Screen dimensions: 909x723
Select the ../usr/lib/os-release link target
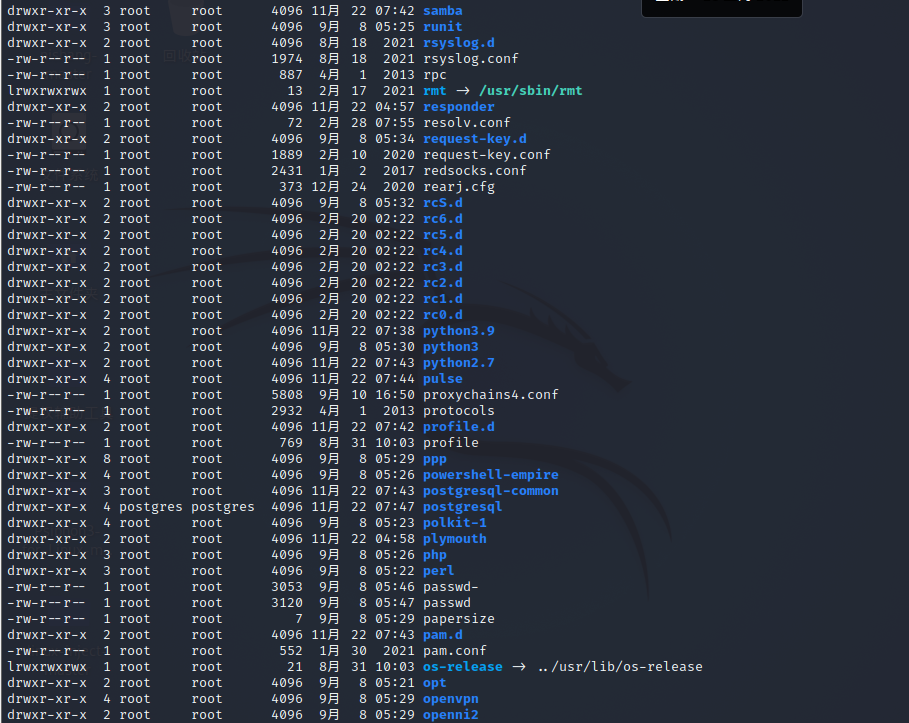click(620, 667)
